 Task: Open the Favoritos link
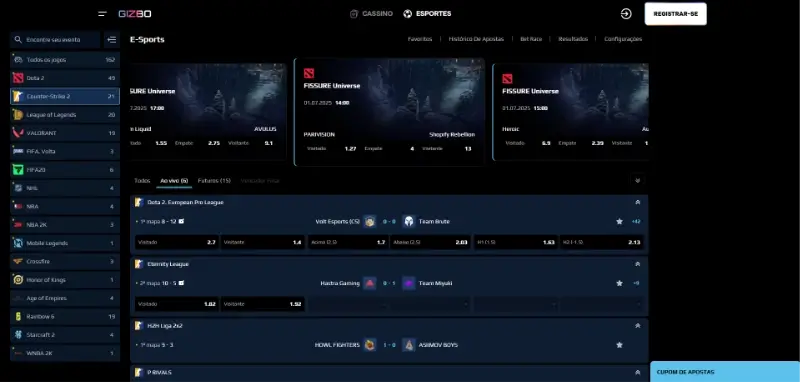(x=420, y=39)
